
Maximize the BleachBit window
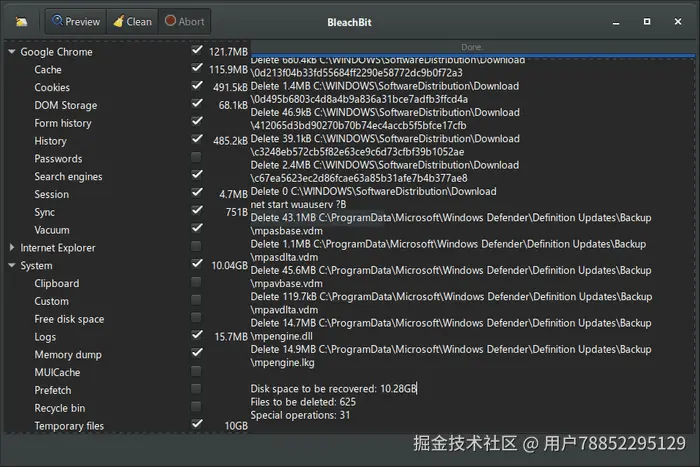click(647, 21)
